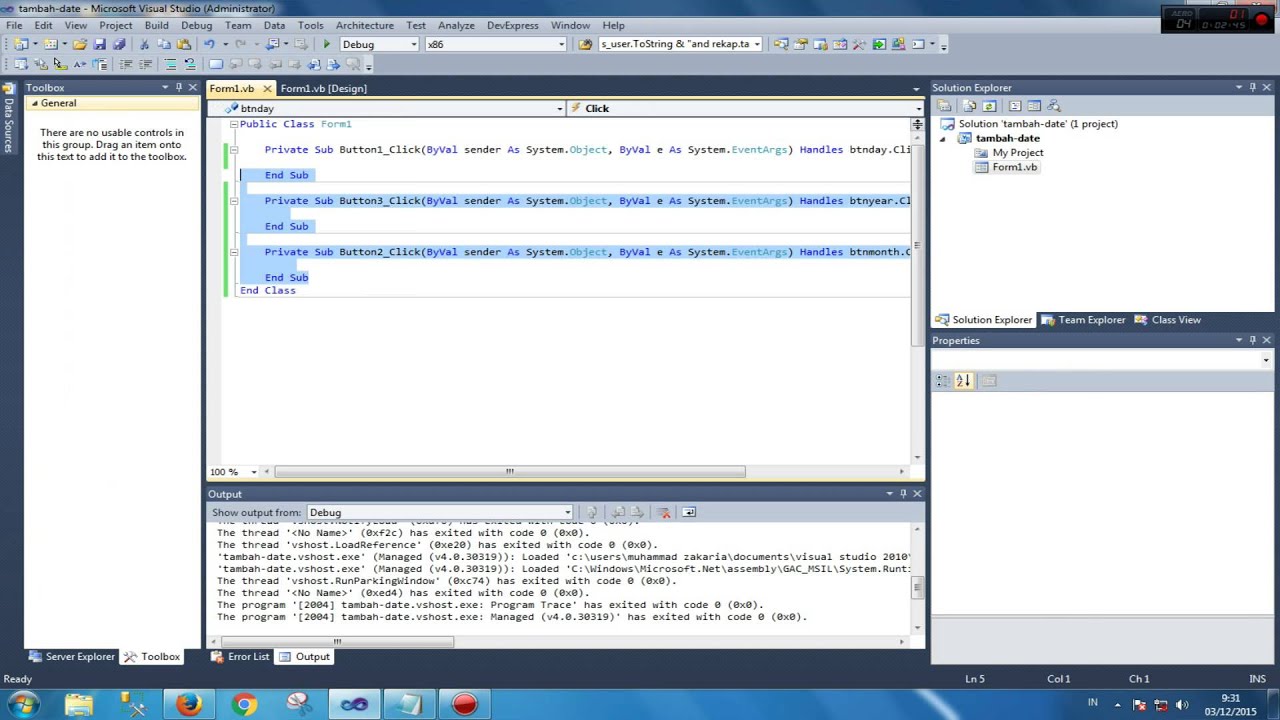Toggle a bookmark on current line
Viewport: 1280px width, 720px height.
click(x=216, y=64)
